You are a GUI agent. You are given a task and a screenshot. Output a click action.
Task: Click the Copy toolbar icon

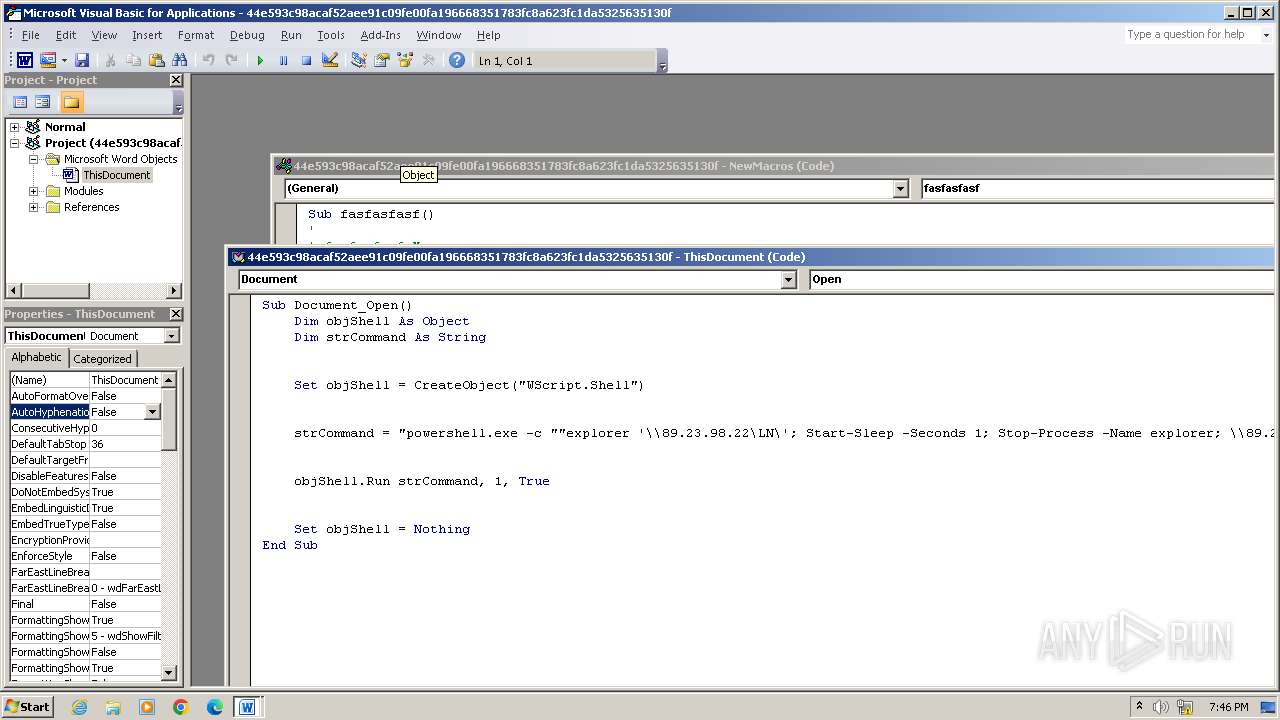point(133,61)
